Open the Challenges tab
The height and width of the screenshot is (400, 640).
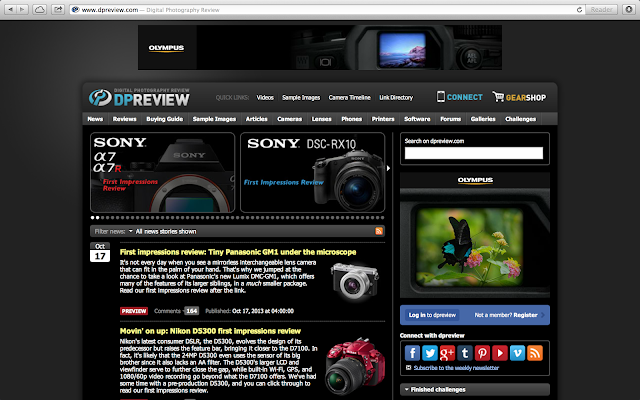click(x=520, y=119)
